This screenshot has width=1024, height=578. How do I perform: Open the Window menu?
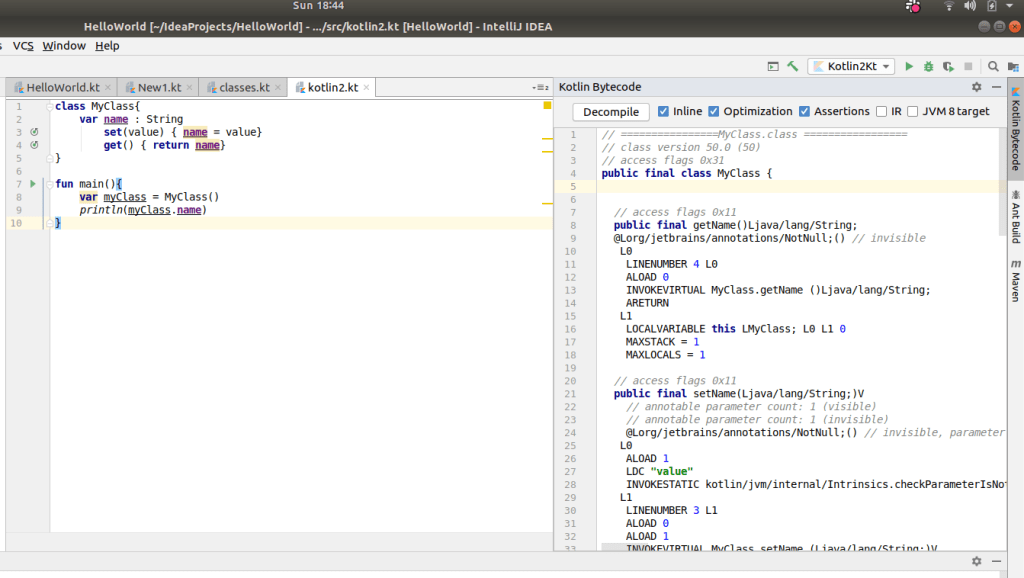(64, 45)
